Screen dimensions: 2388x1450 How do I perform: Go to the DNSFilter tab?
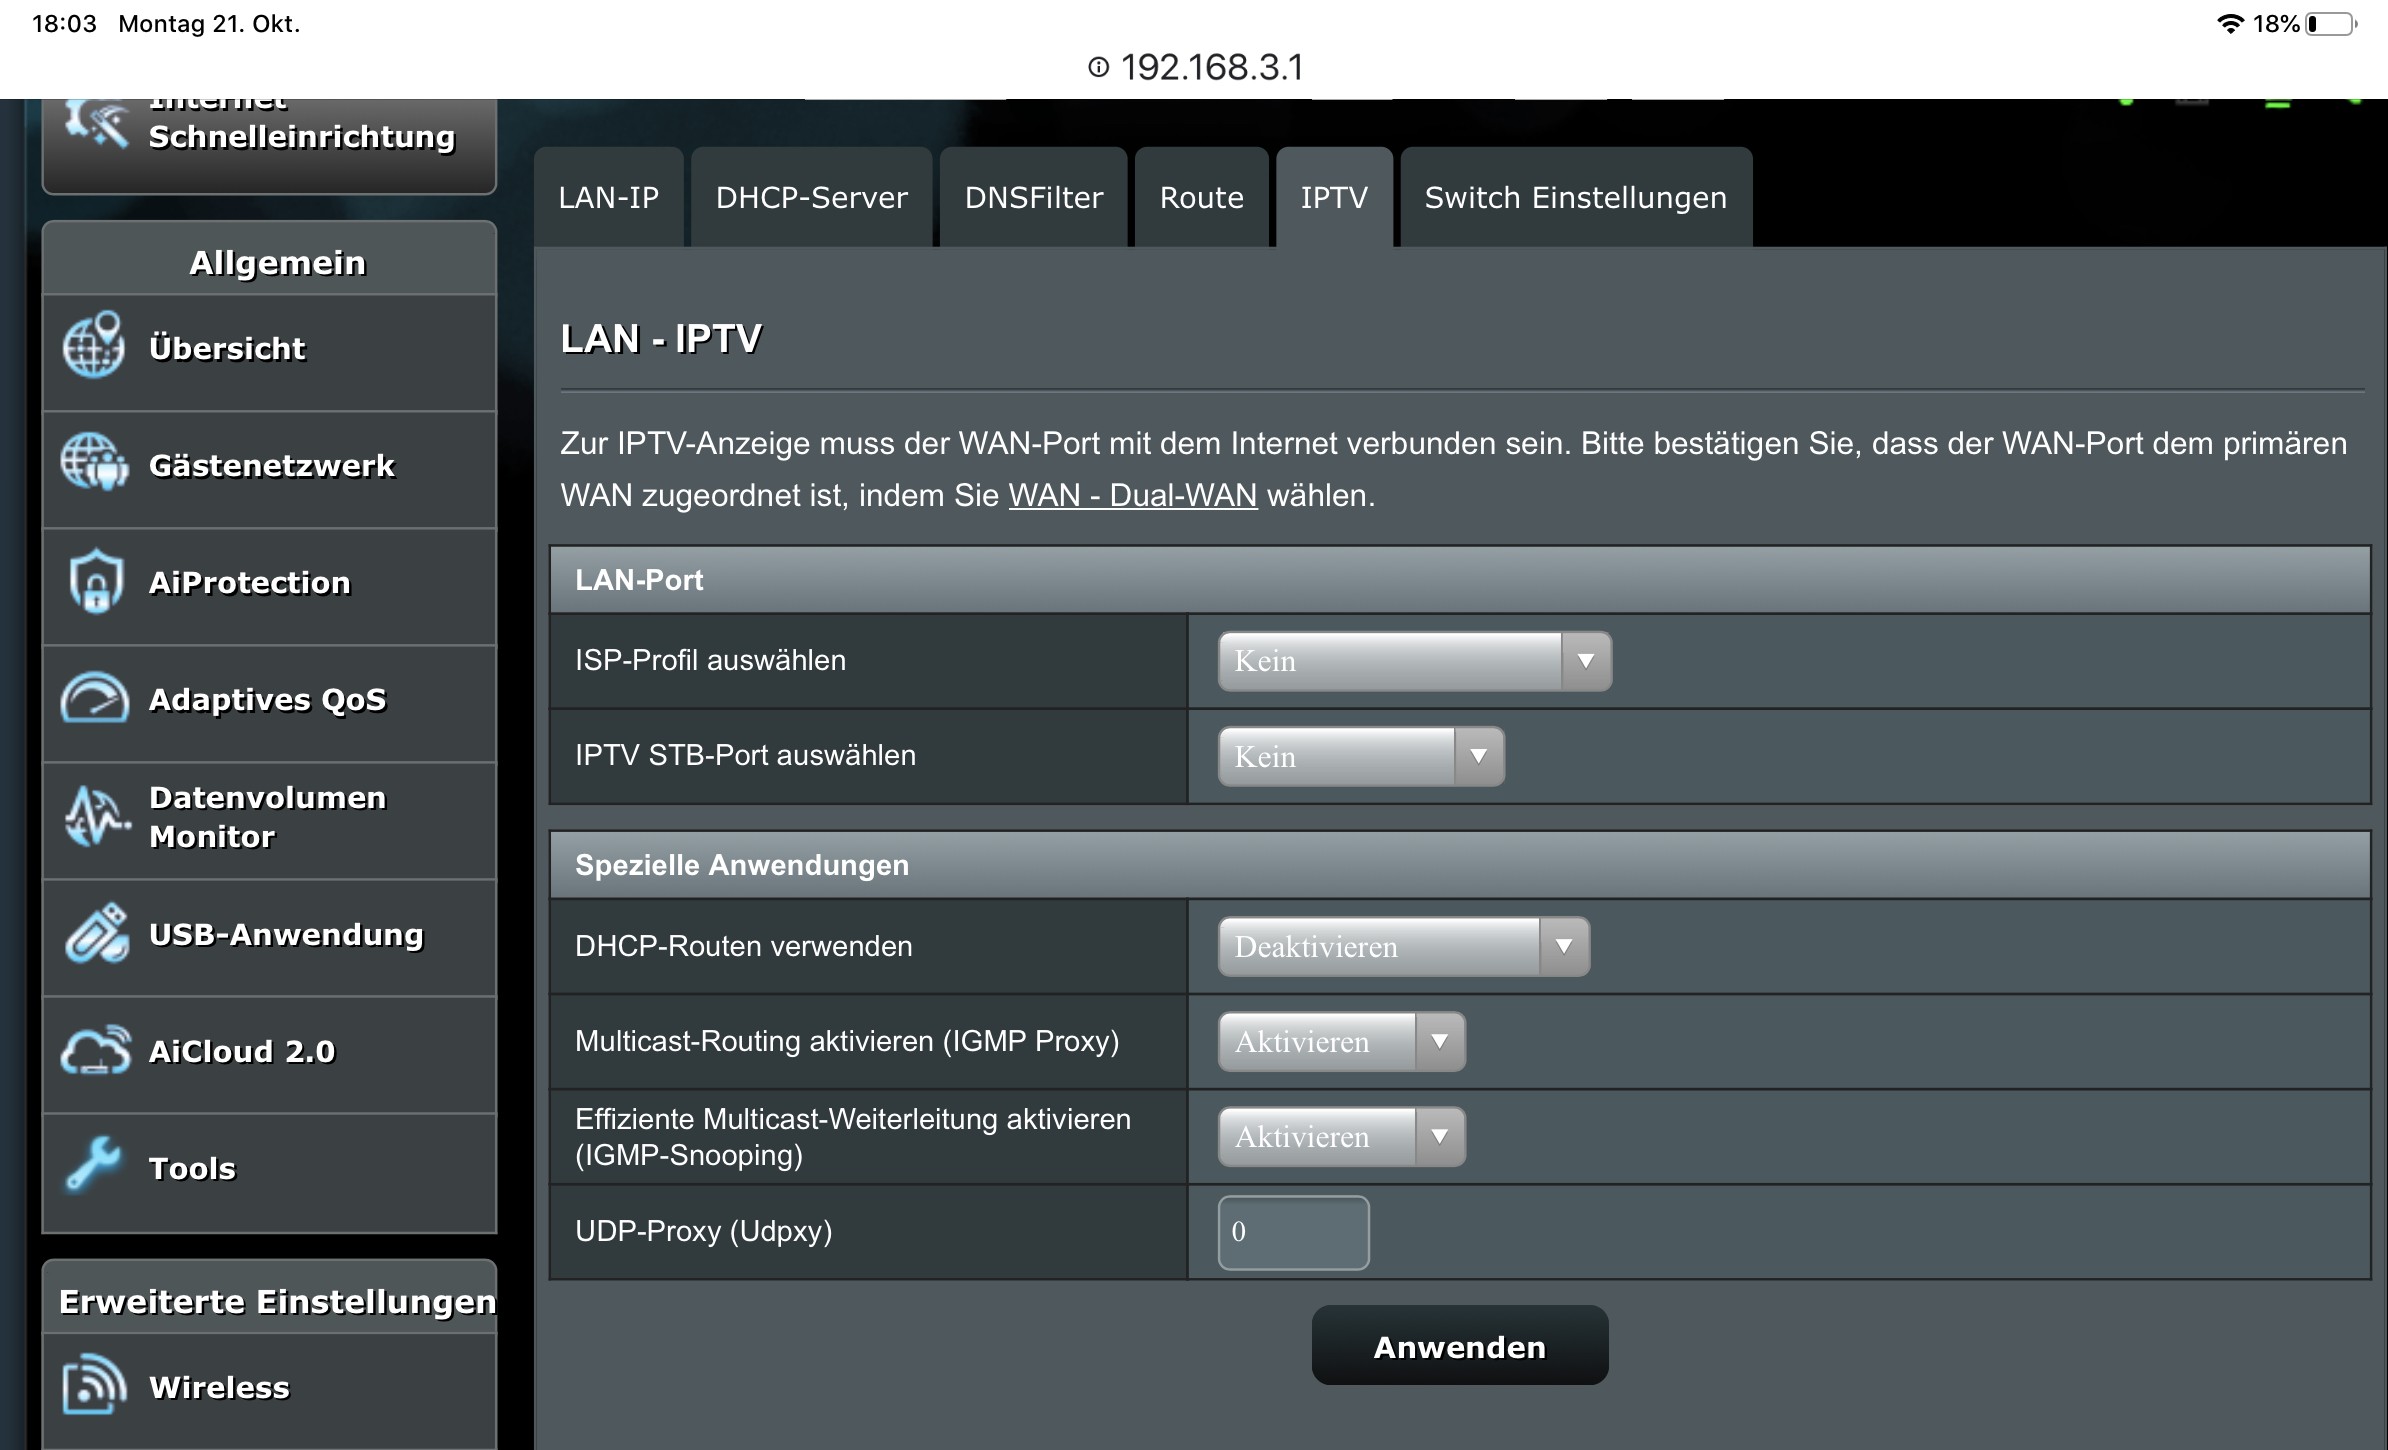point(1033,198)
